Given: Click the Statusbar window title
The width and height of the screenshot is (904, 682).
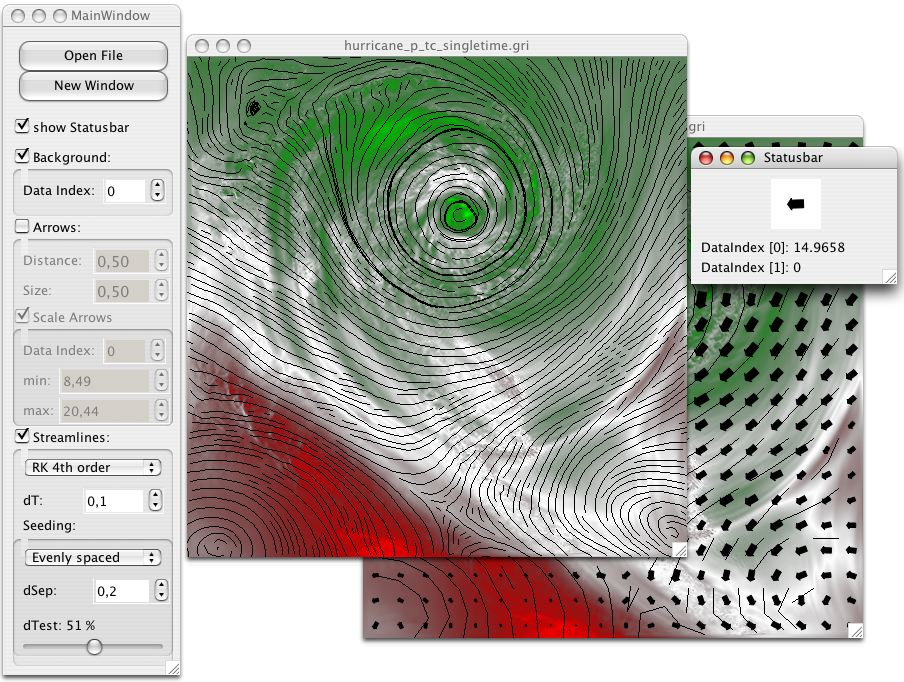Looking at the screenshot, I should pos(793,157).
